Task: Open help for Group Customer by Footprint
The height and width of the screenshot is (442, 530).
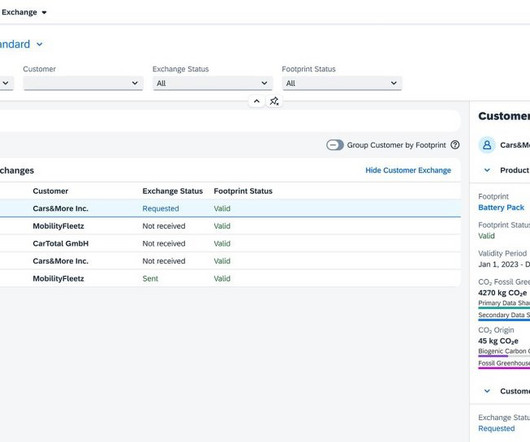Action: coord(455,145)
